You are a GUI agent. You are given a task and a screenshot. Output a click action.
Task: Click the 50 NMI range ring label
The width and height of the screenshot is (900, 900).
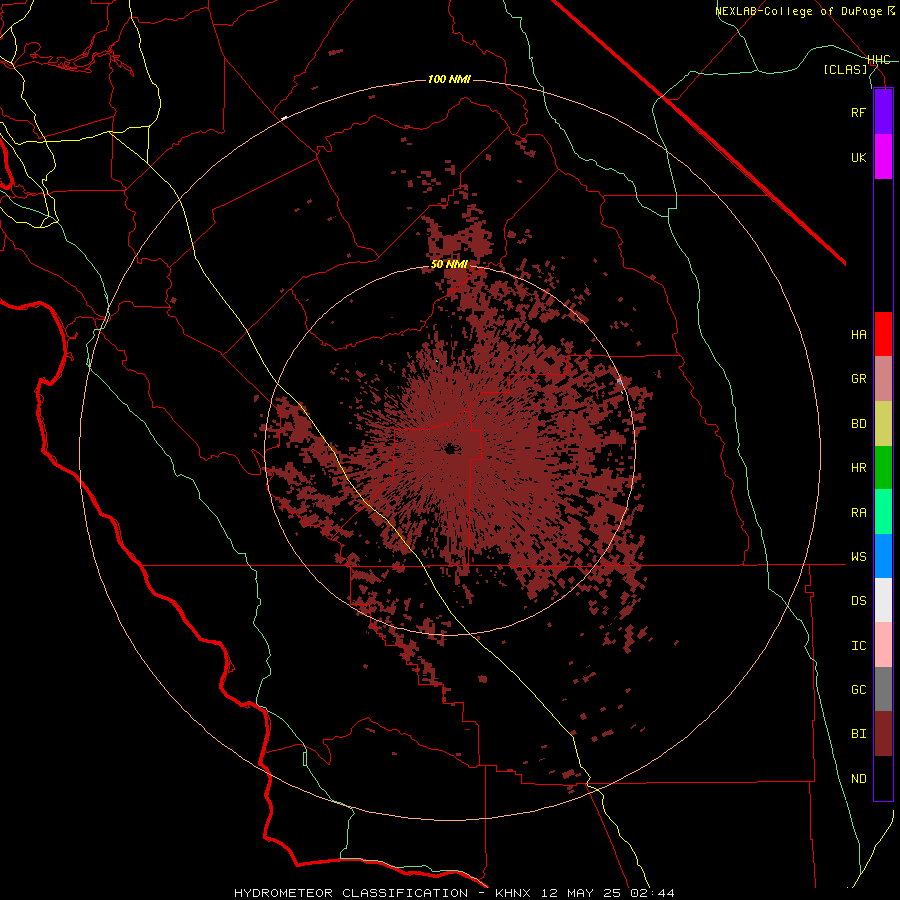[449, 265]
